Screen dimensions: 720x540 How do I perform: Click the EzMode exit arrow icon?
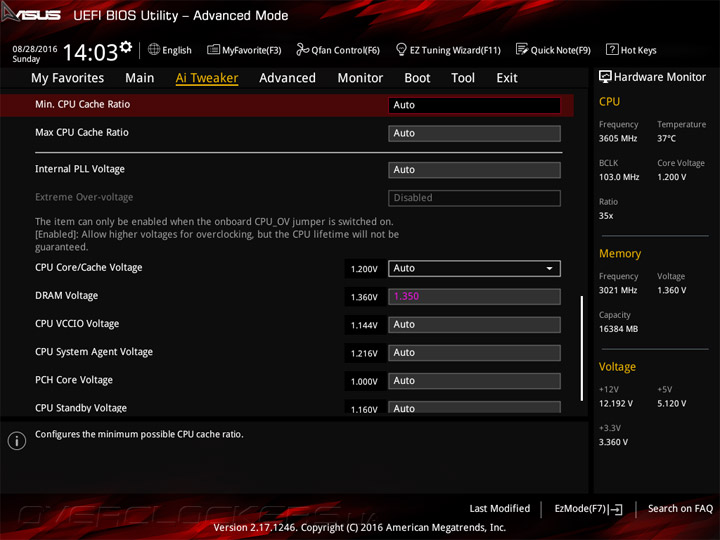click(x=616, y=509)
